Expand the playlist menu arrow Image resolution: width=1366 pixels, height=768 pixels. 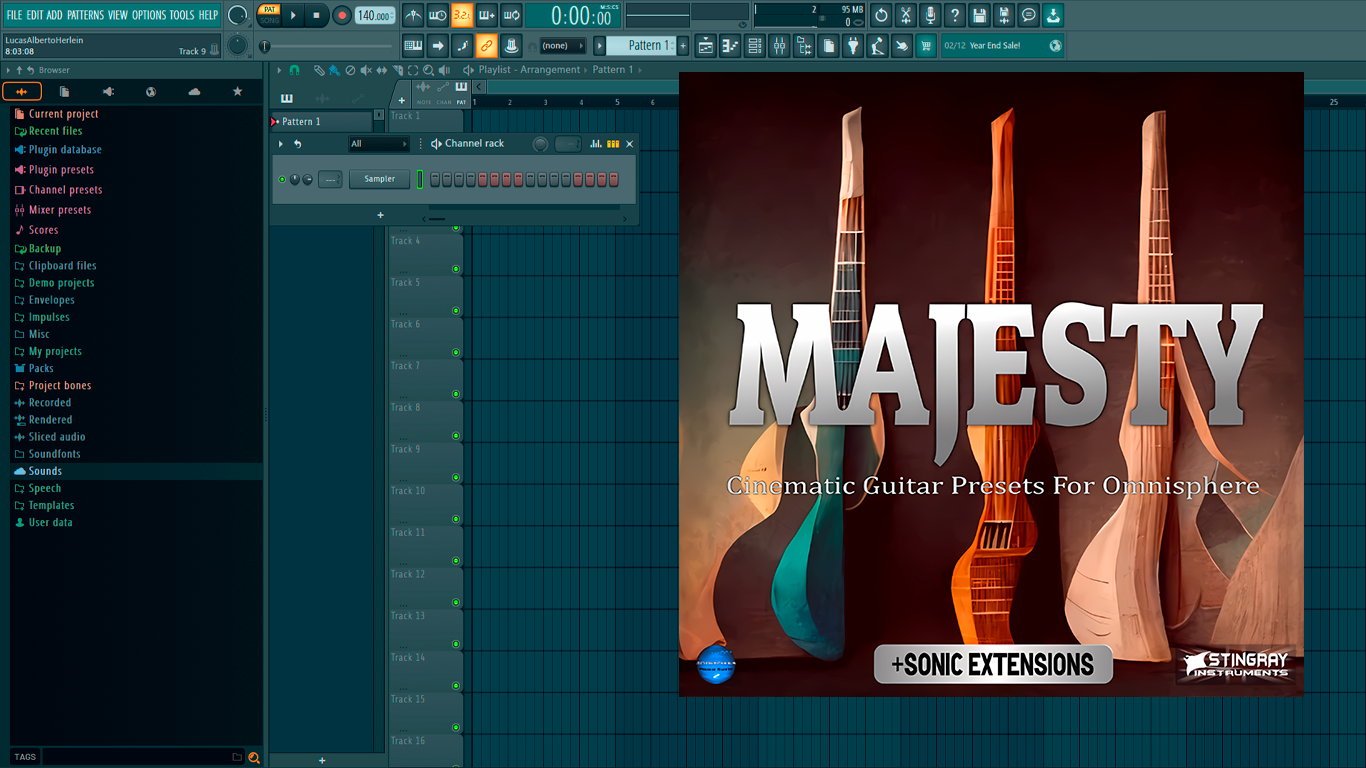tap(279, 70)
